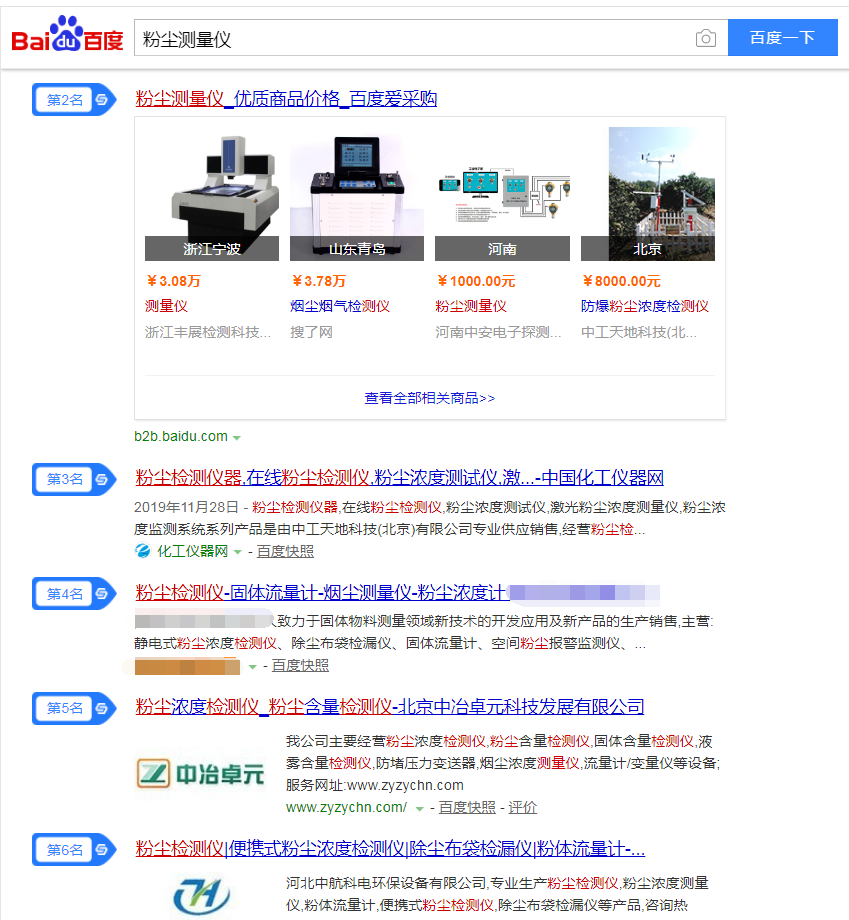Open 百度快照 for the 中冶卓元 result
Image resolution: width=849 pixels, height=920 pixels.
coord(467,807)
